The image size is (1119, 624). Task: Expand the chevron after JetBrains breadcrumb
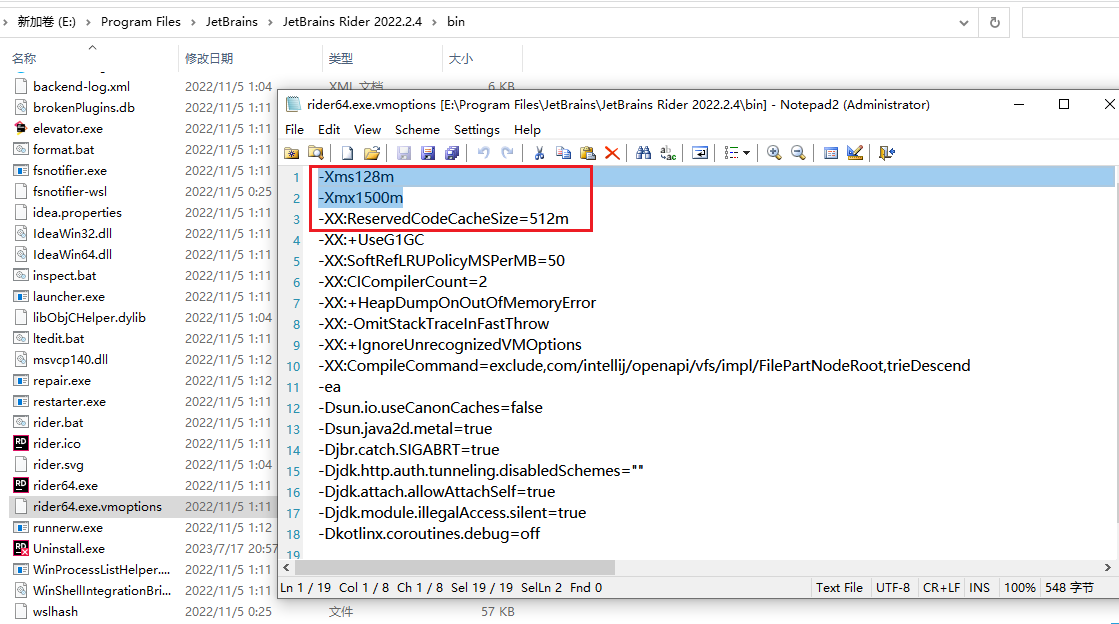[270, 22]
